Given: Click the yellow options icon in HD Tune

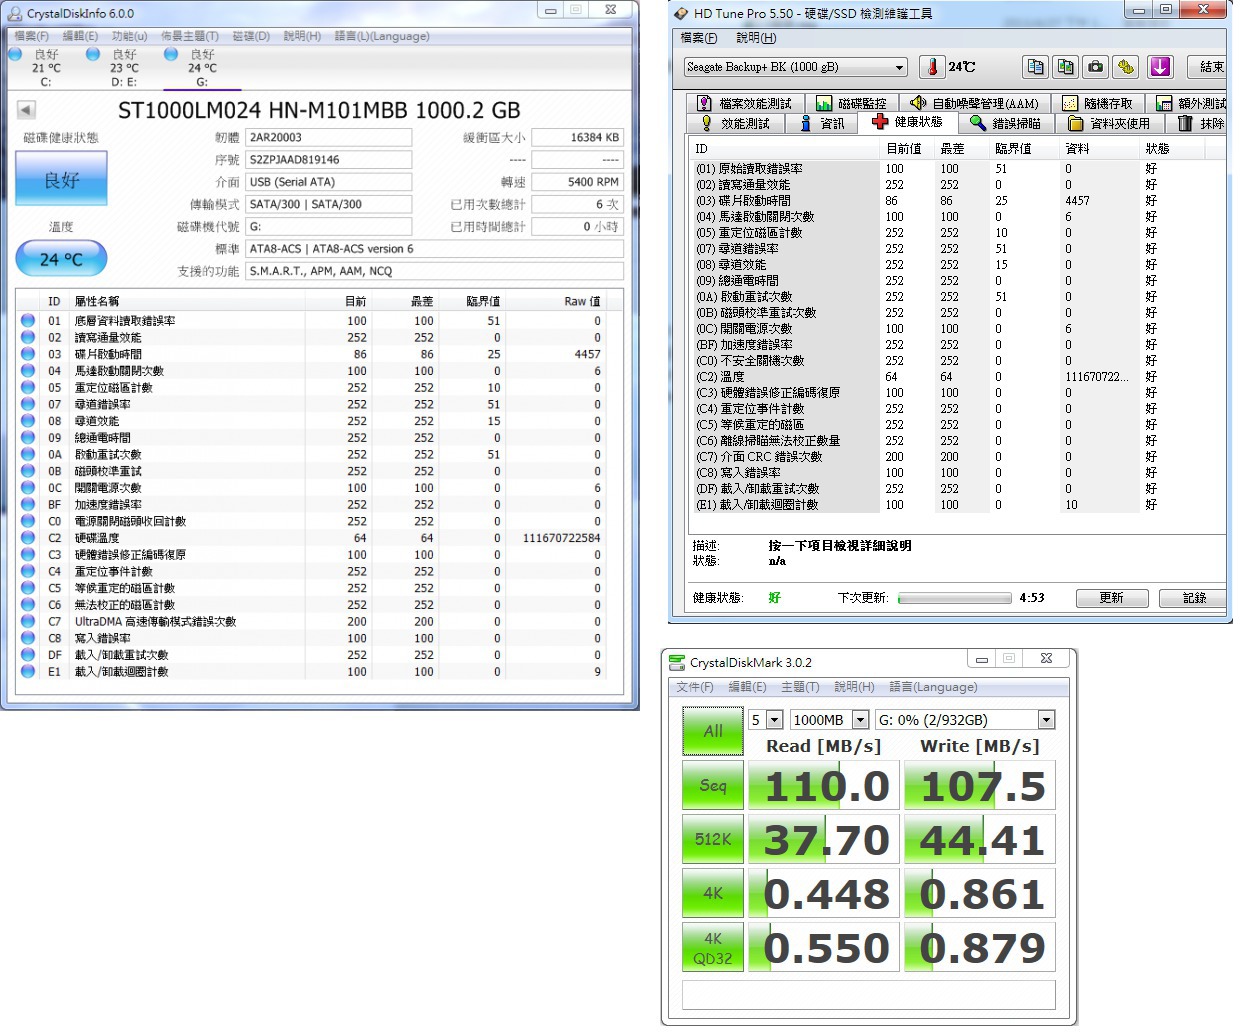Looking at the screenshot, I should (x=1126, y=67).
